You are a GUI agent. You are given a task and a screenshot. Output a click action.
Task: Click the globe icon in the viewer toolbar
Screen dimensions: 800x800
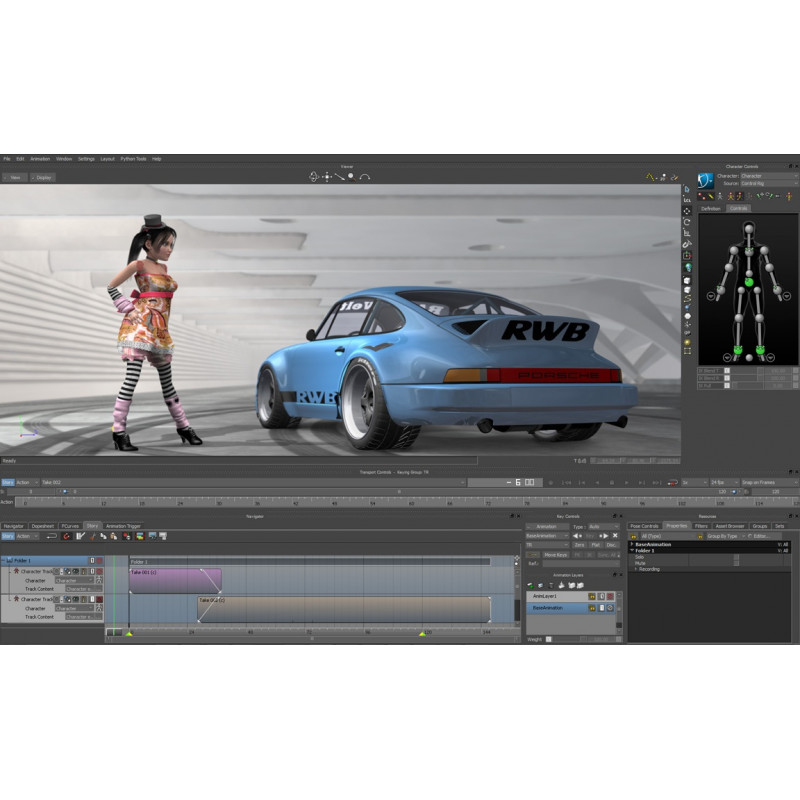click(688, 266)
